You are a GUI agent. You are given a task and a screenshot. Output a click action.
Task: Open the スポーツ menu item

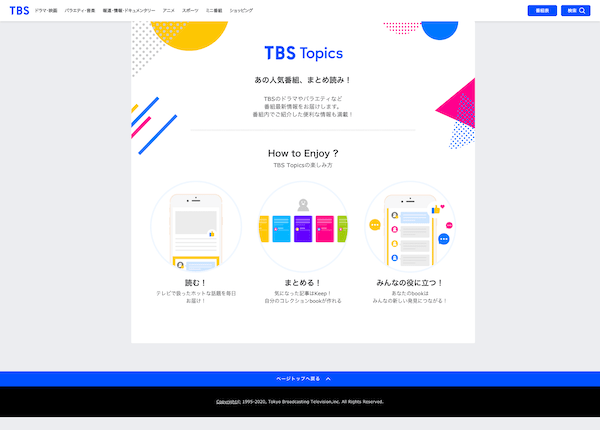pyautogui.click(x=190, y=11)
